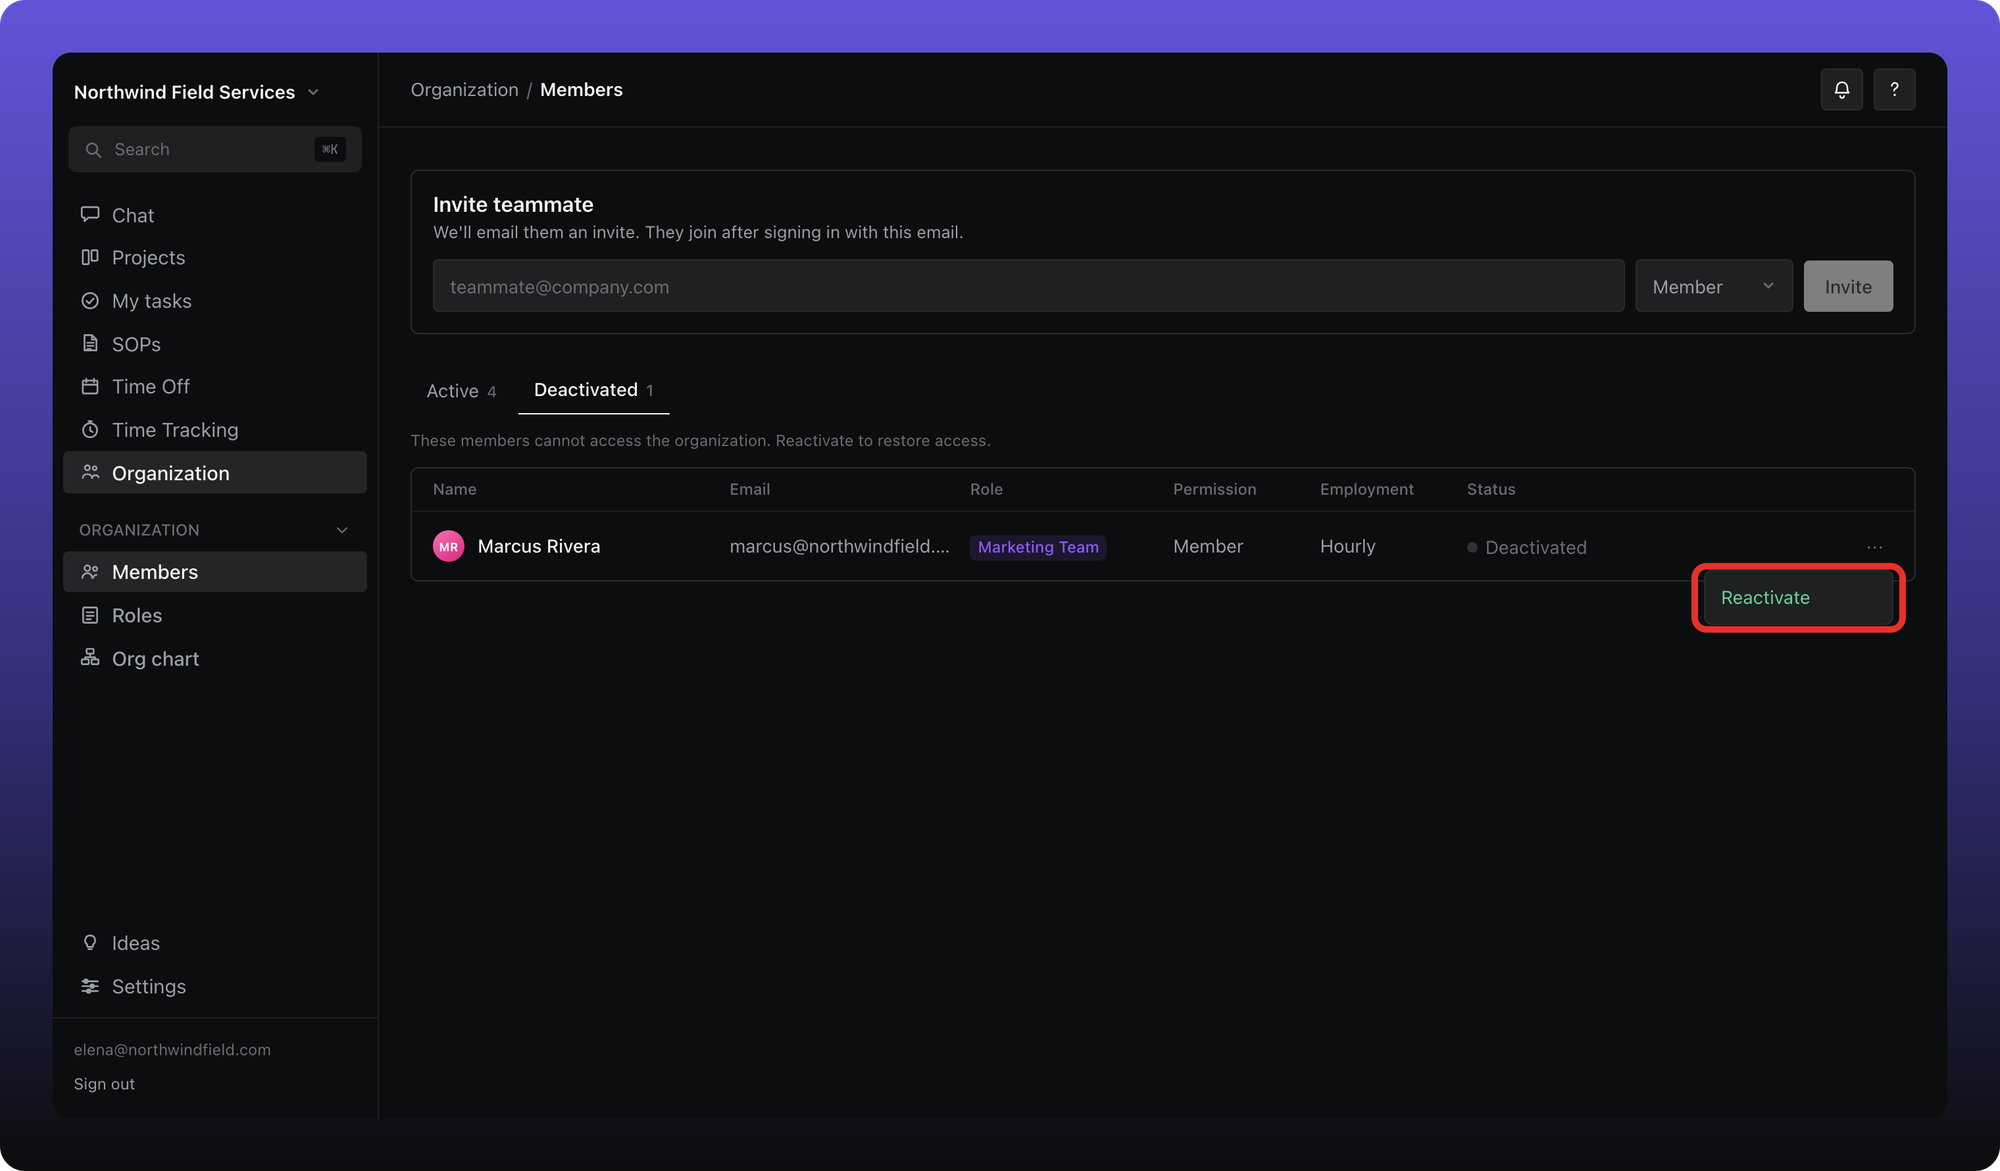The width and height of the screenshot is (2000, 1171).
Task: Open Time Tracking page
Action: point(215,430)
